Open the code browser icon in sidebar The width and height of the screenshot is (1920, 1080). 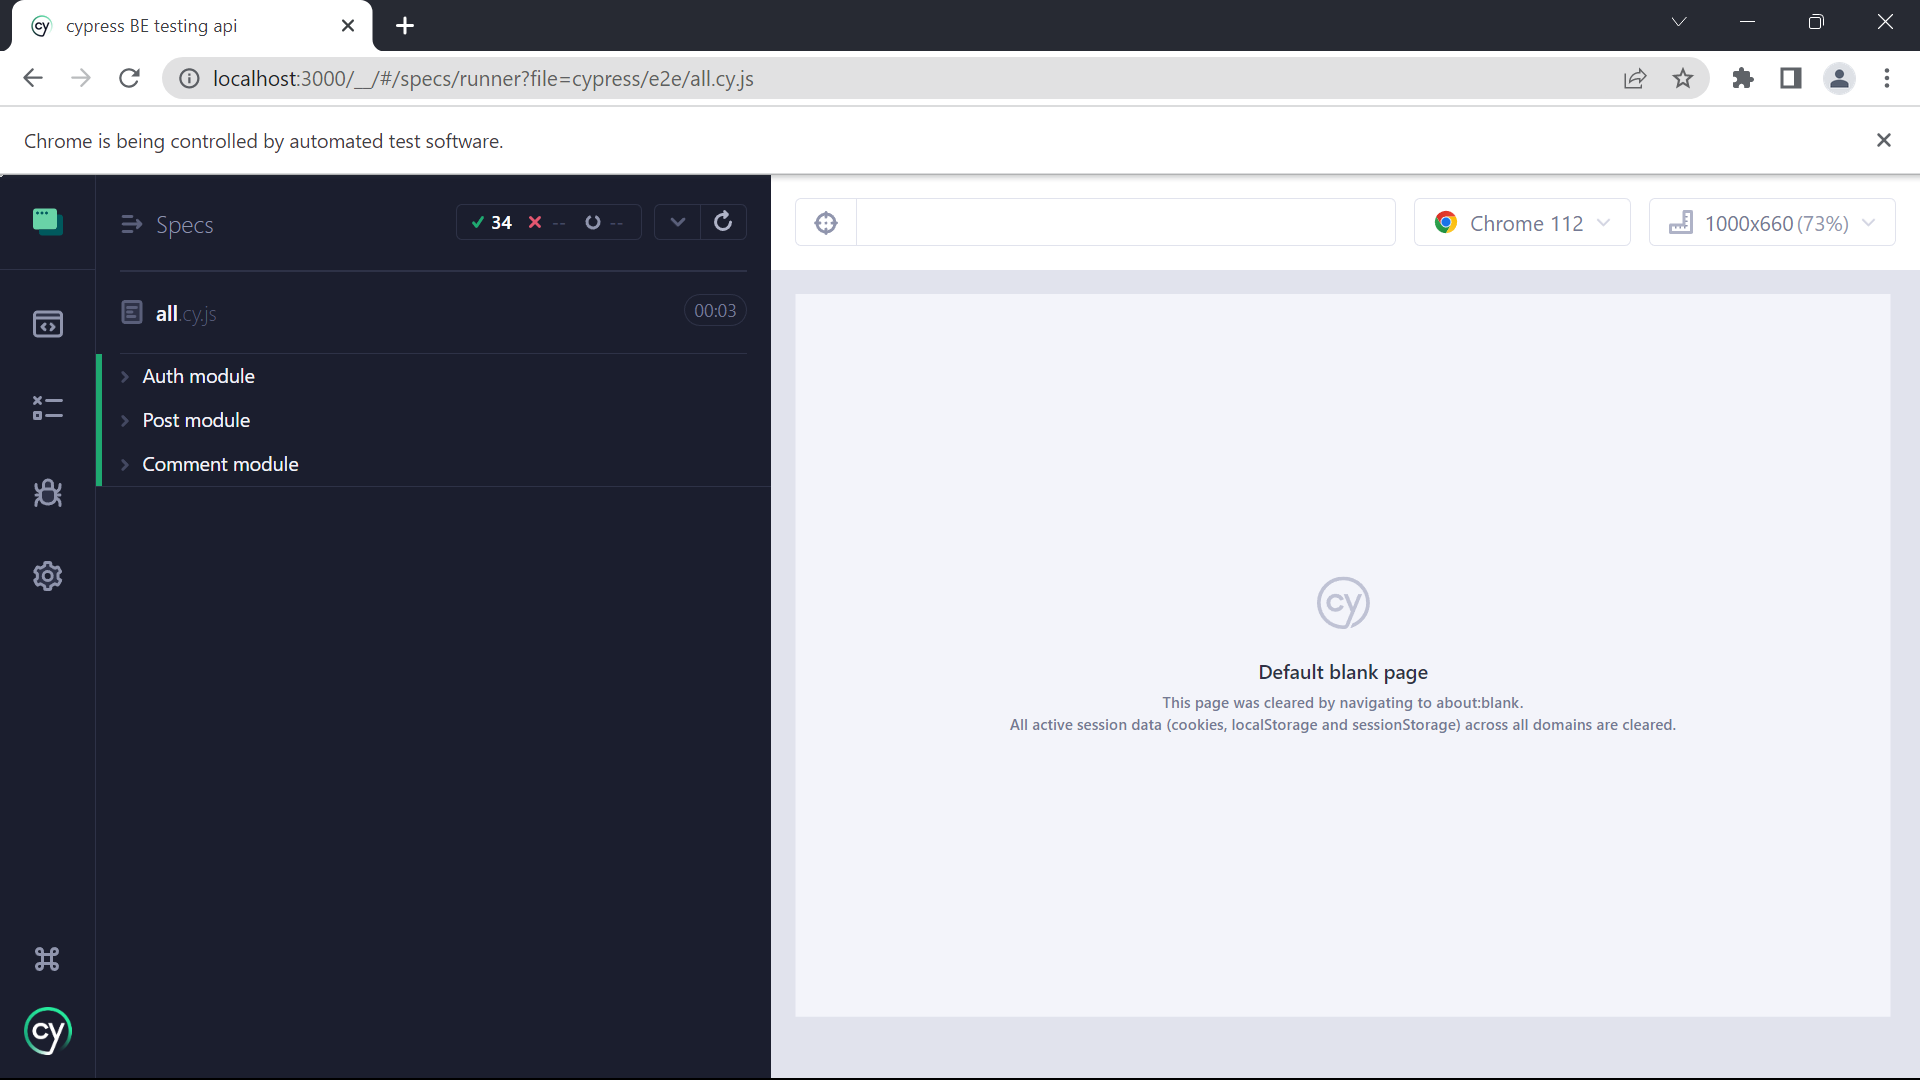click(x=47, y=324)
